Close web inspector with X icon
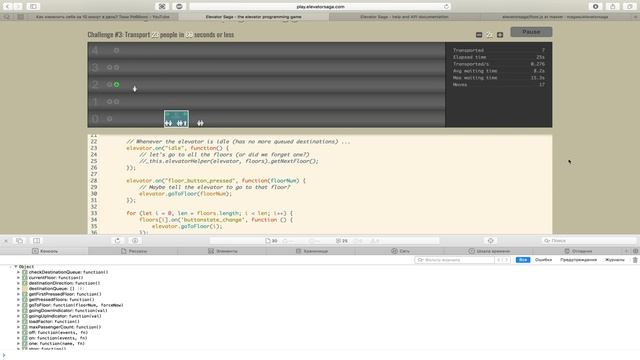The width and height of the screenshot is (640, 360). (x=6, y=241)
